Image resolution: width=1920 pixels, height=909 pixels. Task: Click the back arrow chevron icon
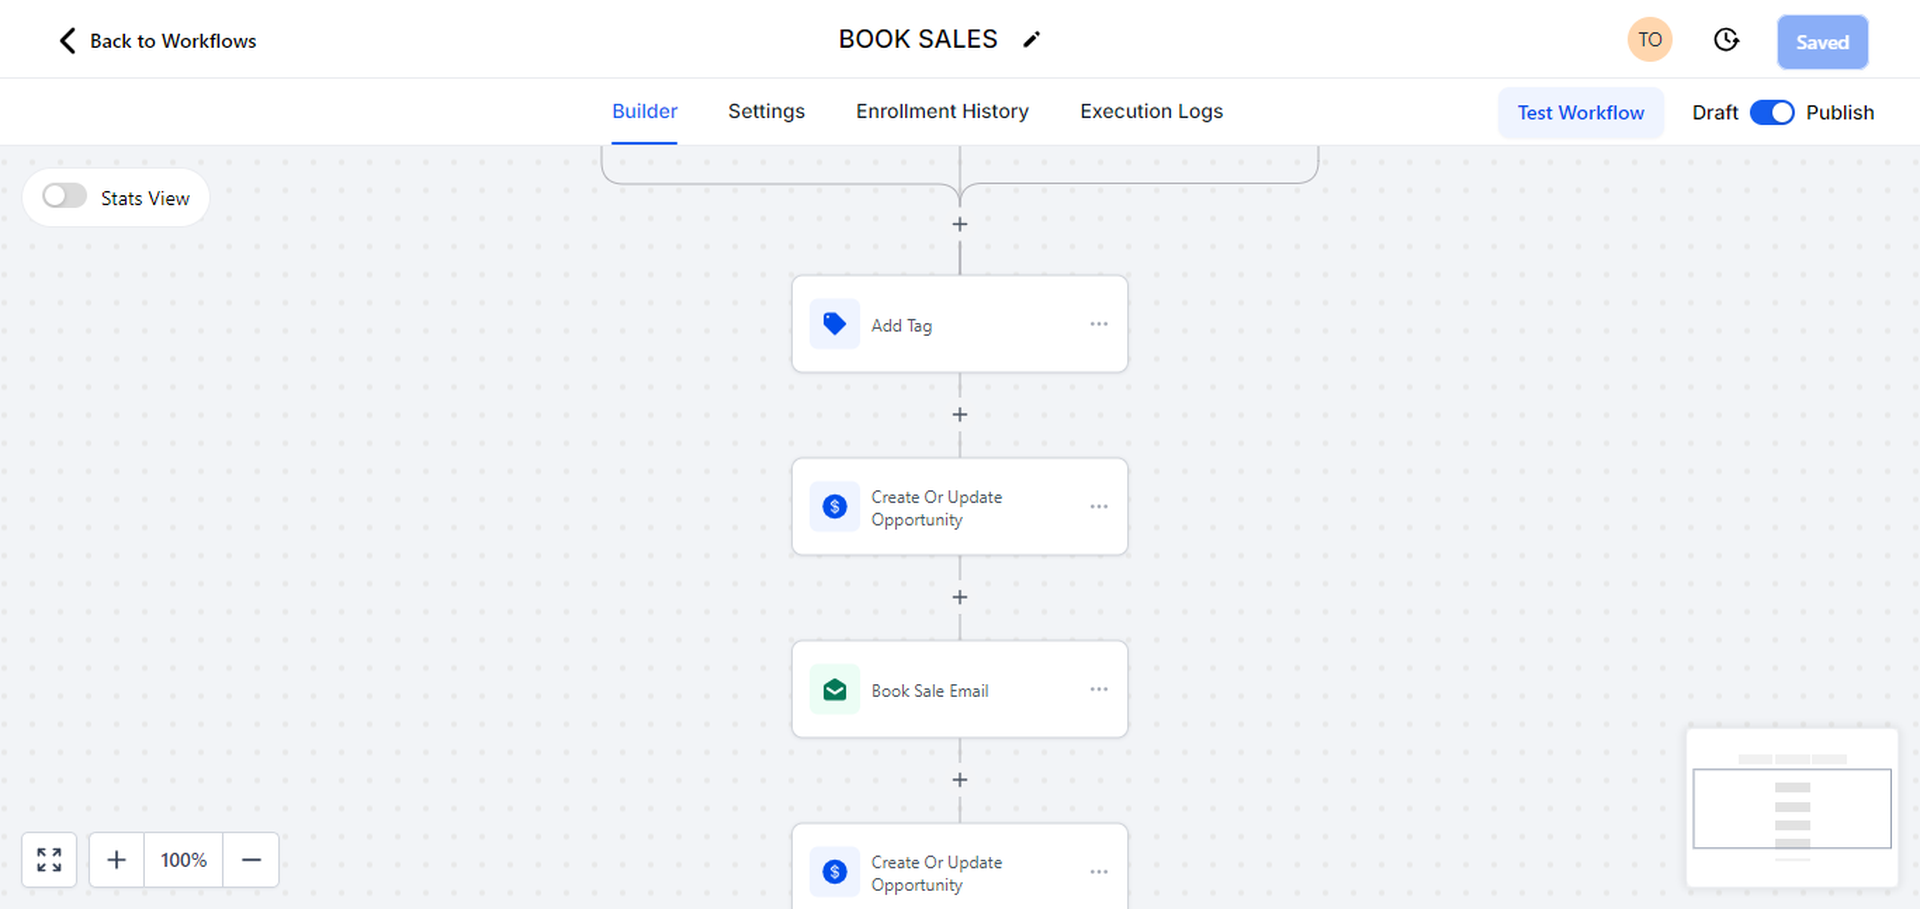(67, 41)
